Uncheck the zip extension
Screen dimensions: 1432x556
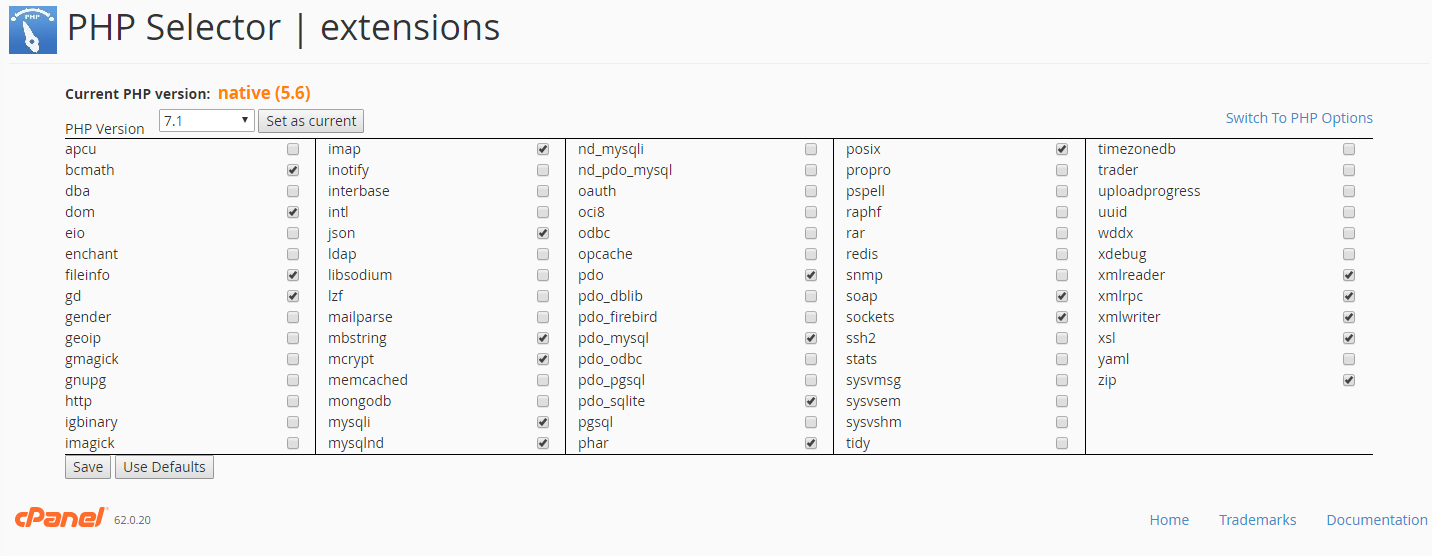click(1349, 380)
